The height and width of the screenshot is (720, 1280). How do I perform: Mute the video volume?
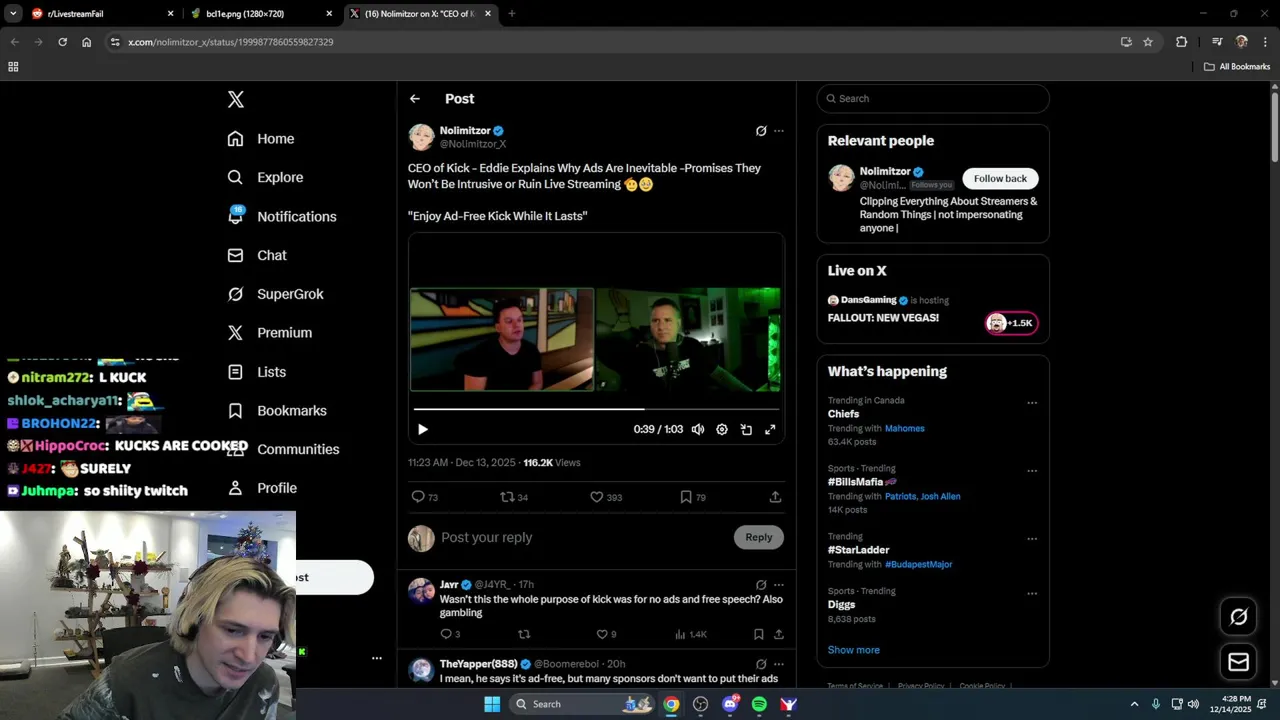click(698, 429)
